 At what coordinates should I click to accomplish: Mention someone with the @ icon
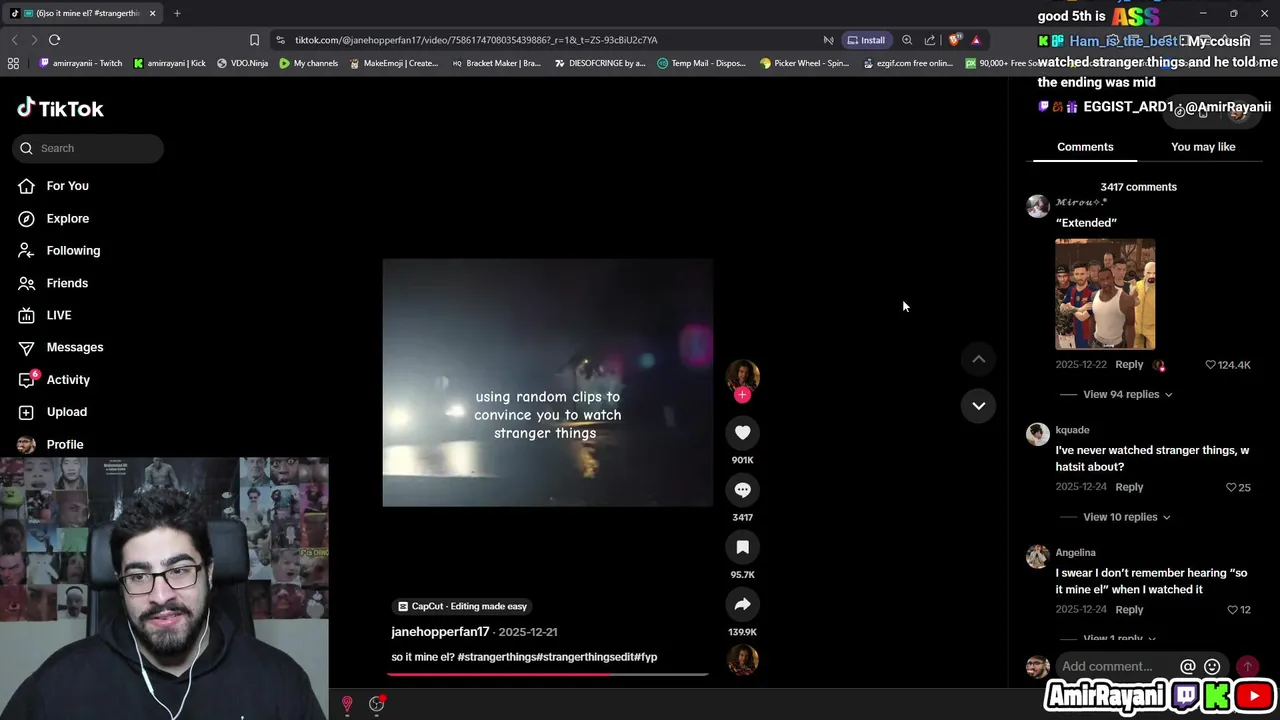pos(1187,666)
